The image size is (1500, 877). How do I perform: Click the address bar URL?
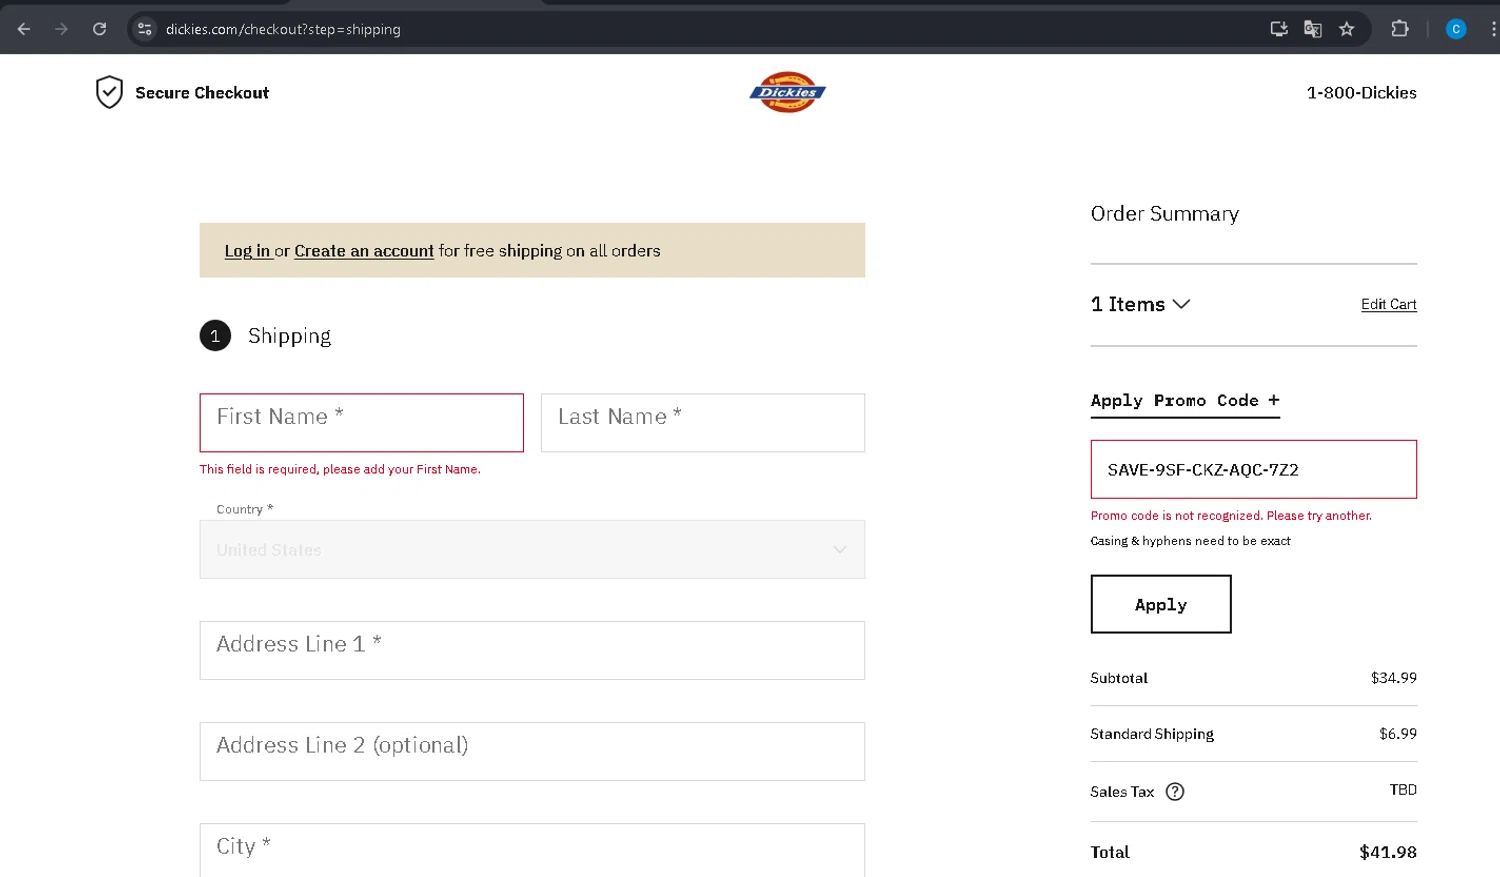coord(283,29)
